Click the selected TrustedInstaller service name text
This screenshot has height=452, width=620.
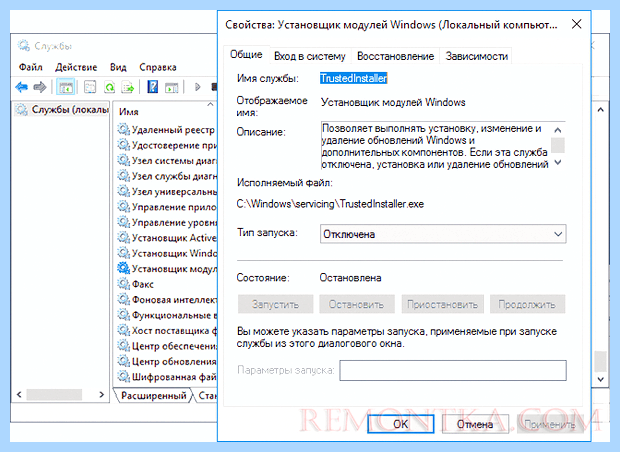coord(353,78)
